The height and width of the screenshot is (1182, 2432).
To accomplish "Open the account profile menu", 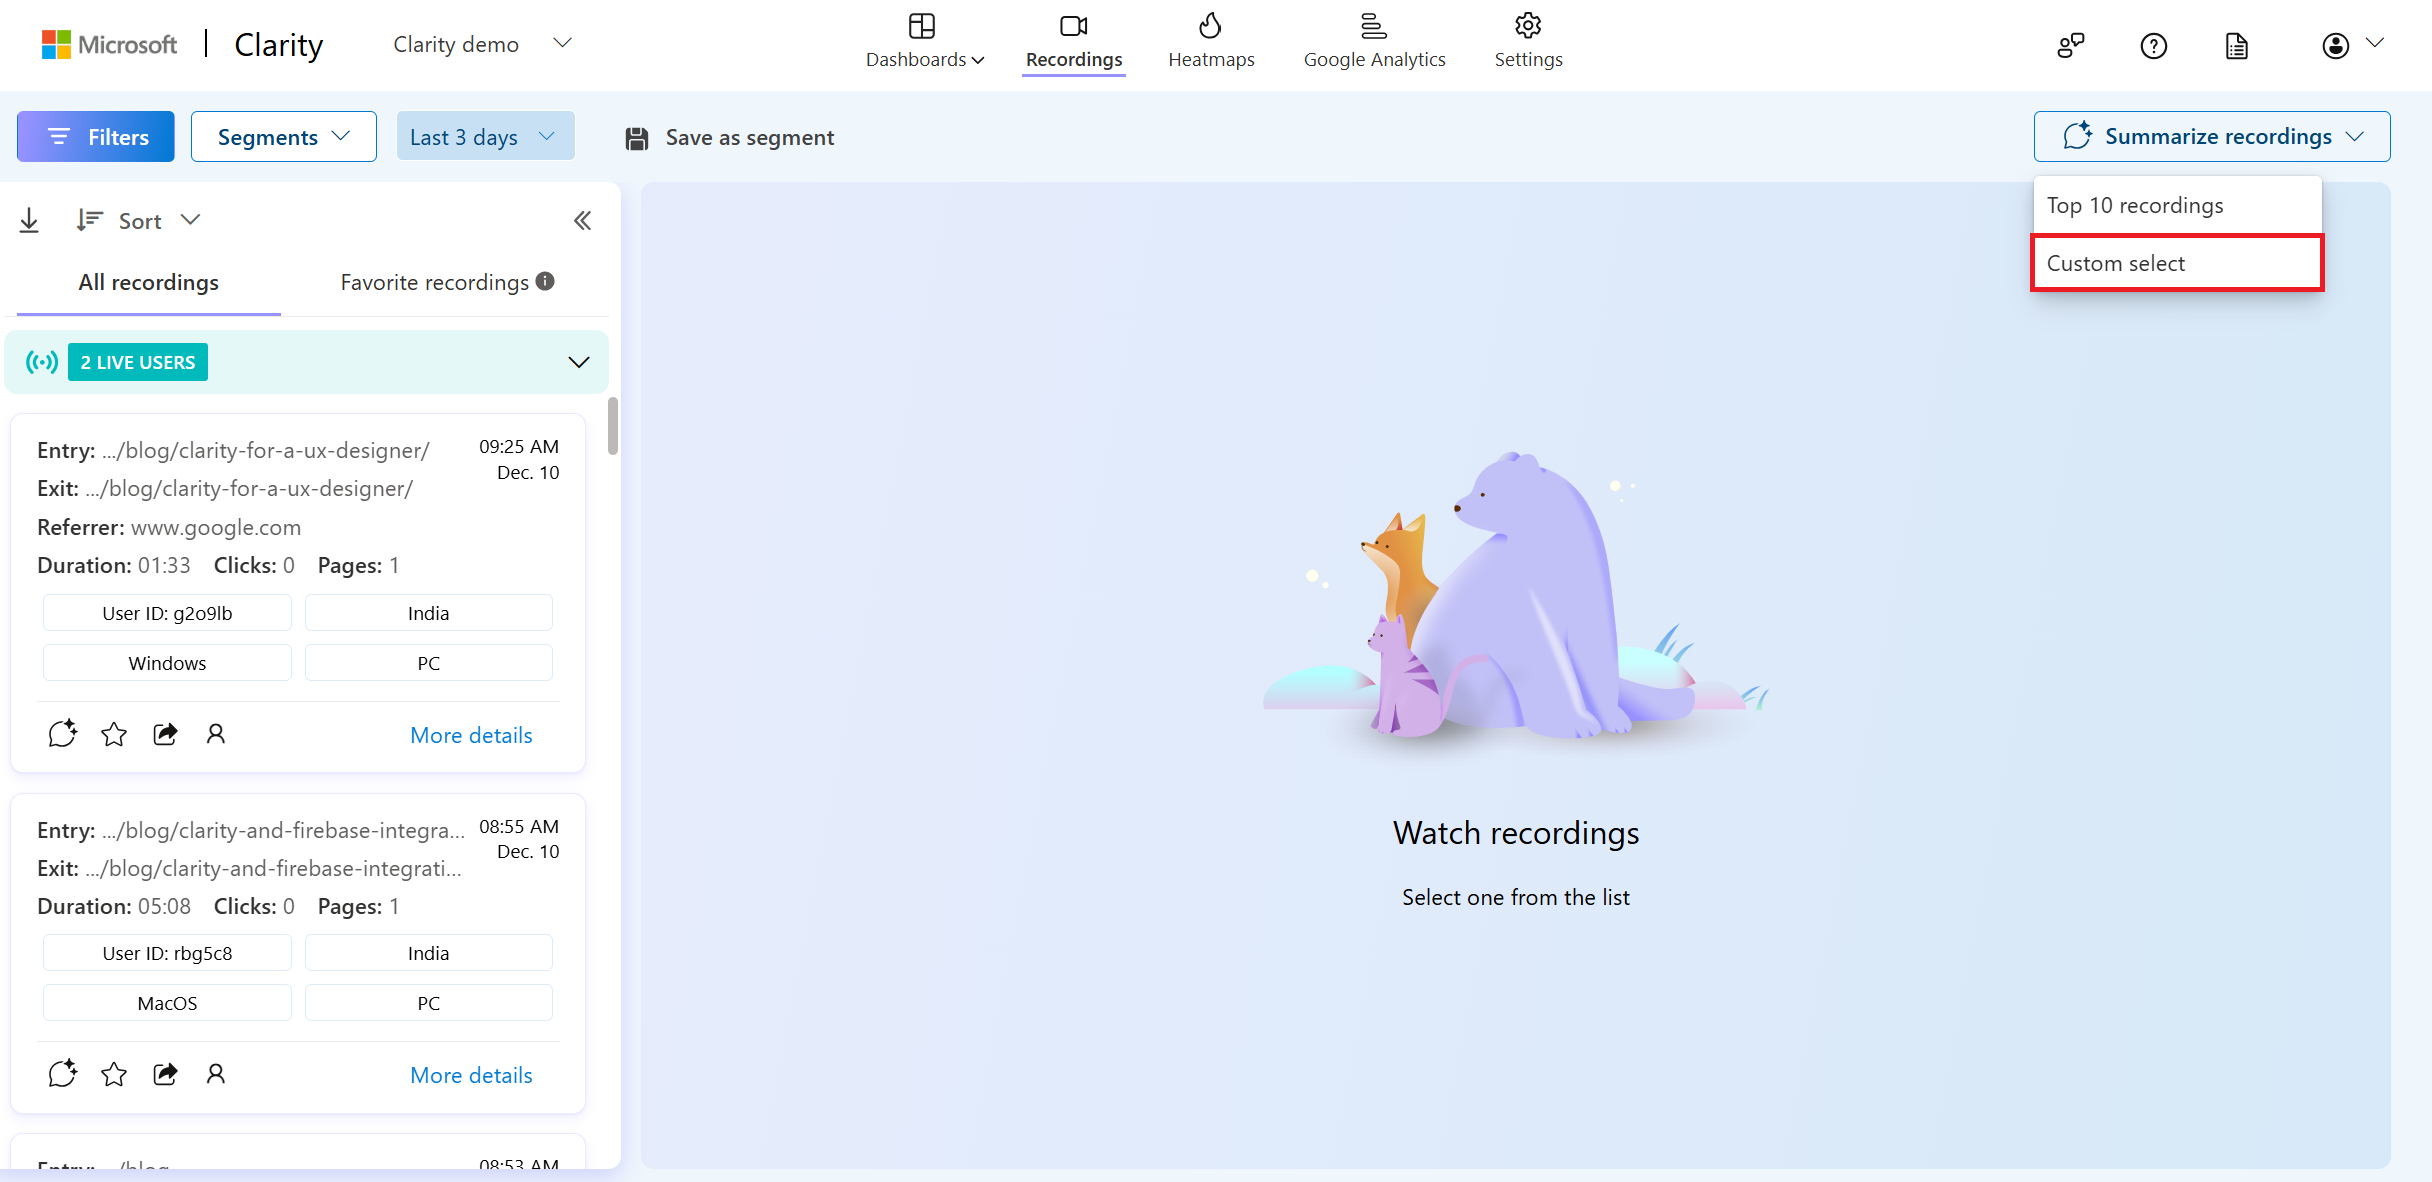I will click(2352, 45).
